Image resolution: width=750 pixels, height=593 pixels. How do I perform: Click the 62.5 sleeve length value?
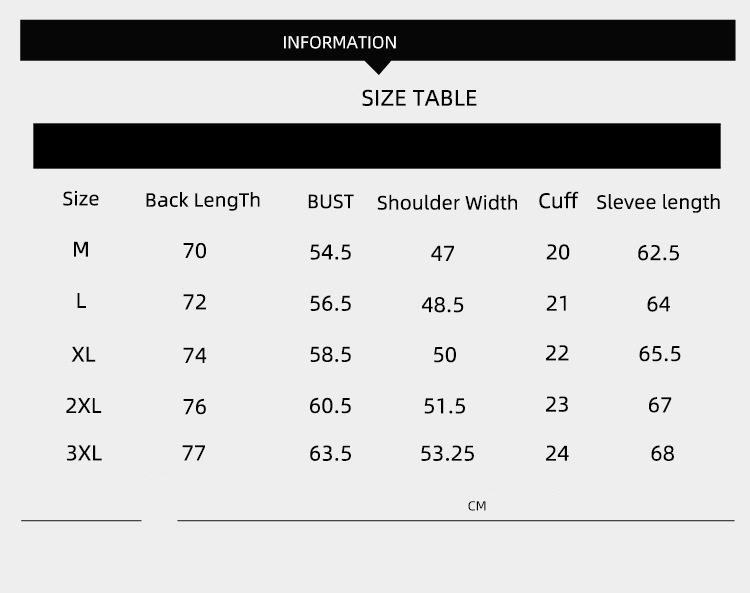point(658,253)
